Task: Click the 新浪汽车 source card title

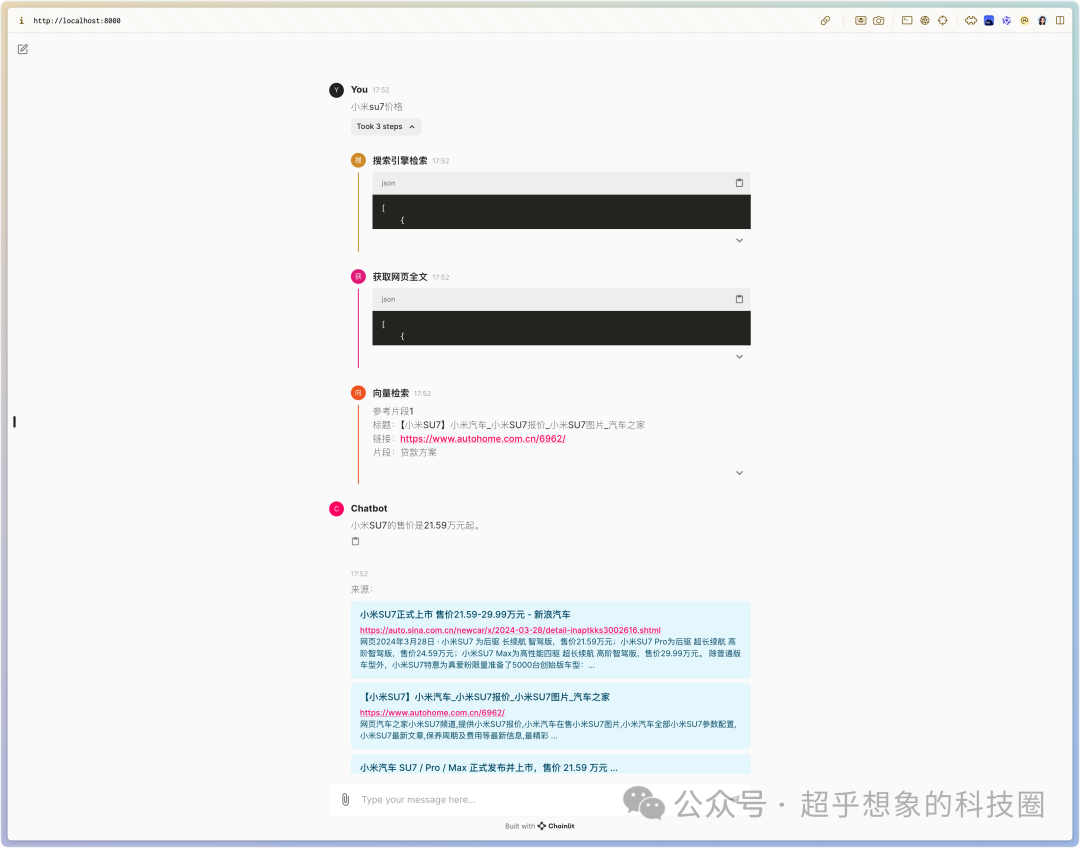Action: tap(465, 614)
